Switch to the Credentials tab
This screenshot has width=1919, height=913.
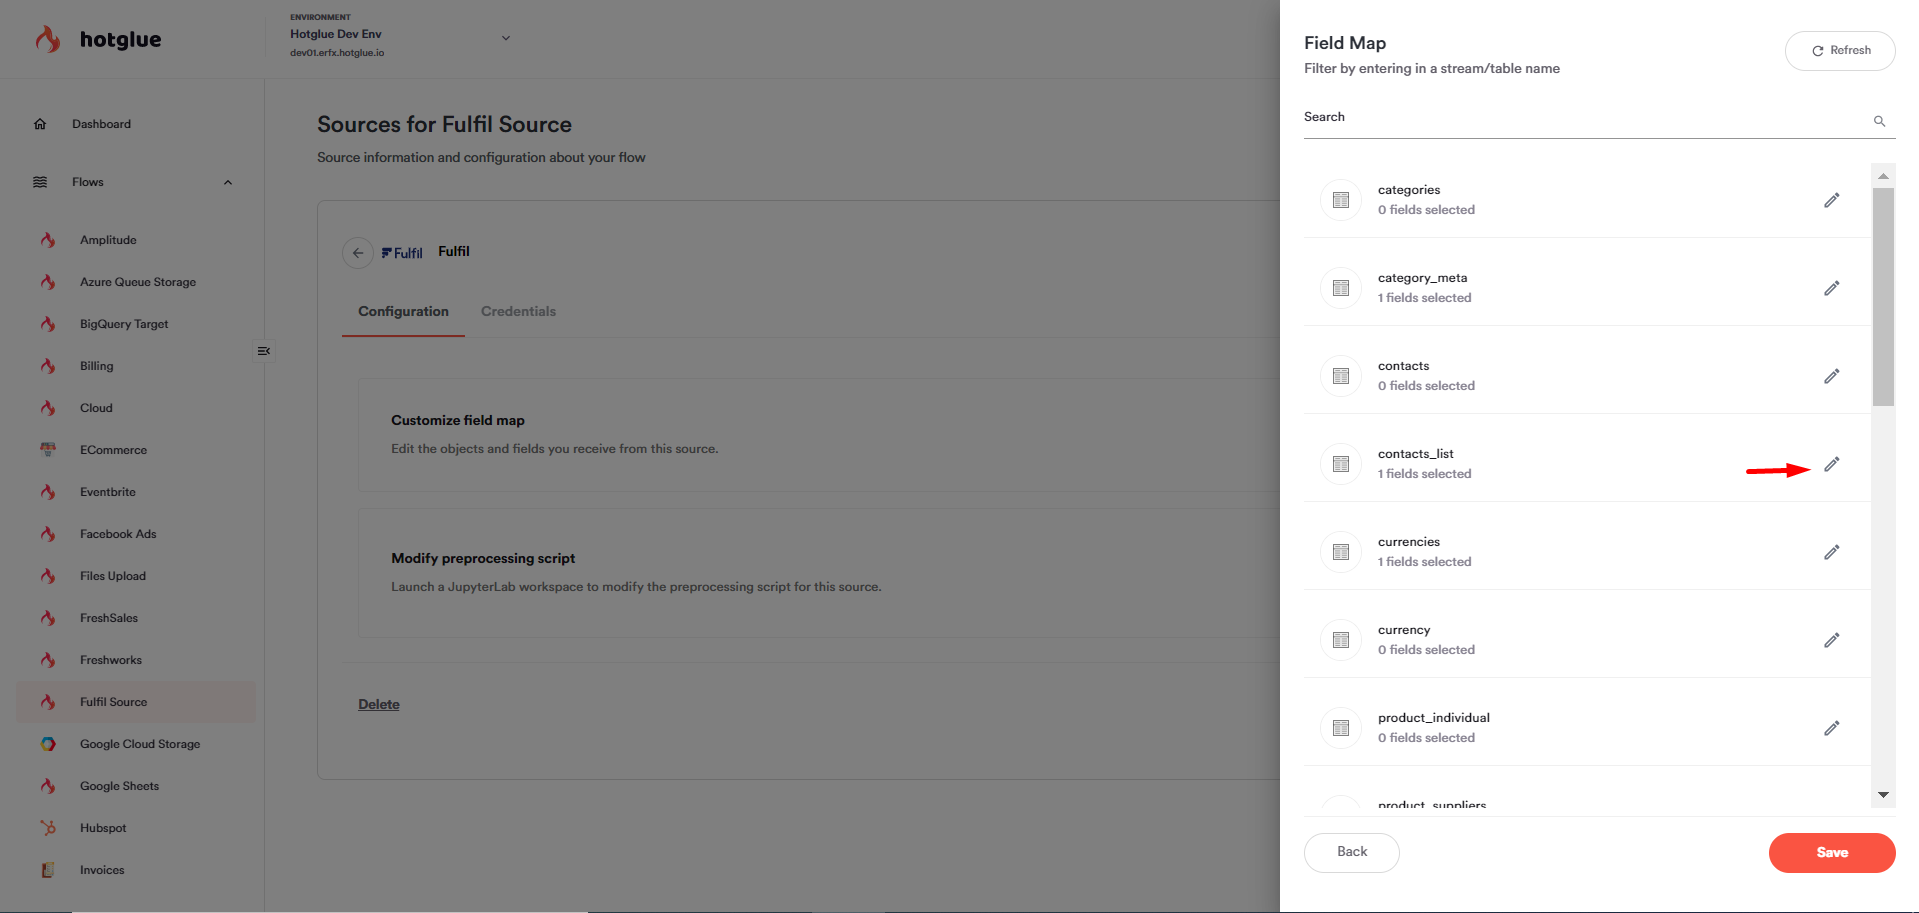(x=518, y=311)
